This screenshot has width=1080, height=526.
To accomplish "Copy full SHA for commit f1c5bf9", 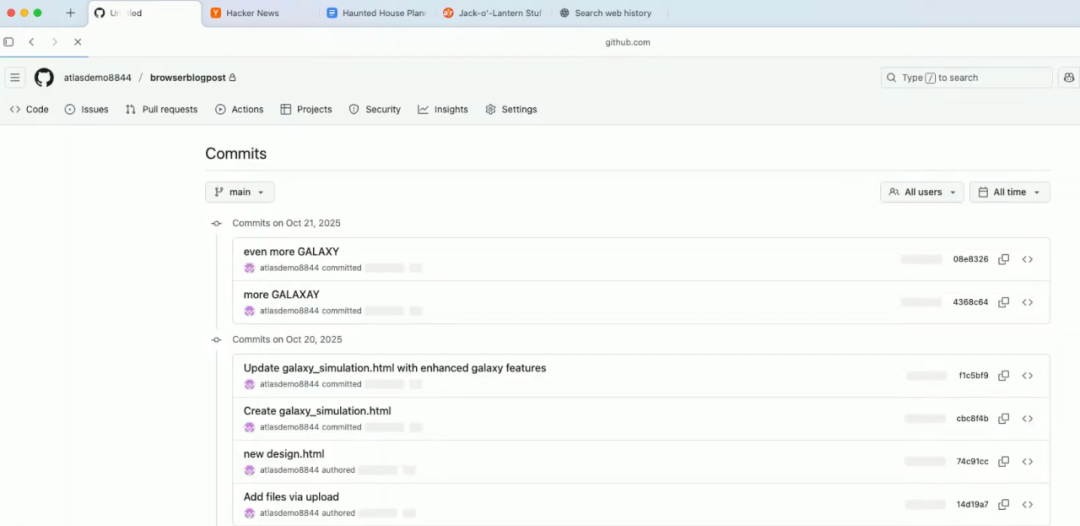I will 1003,376.
